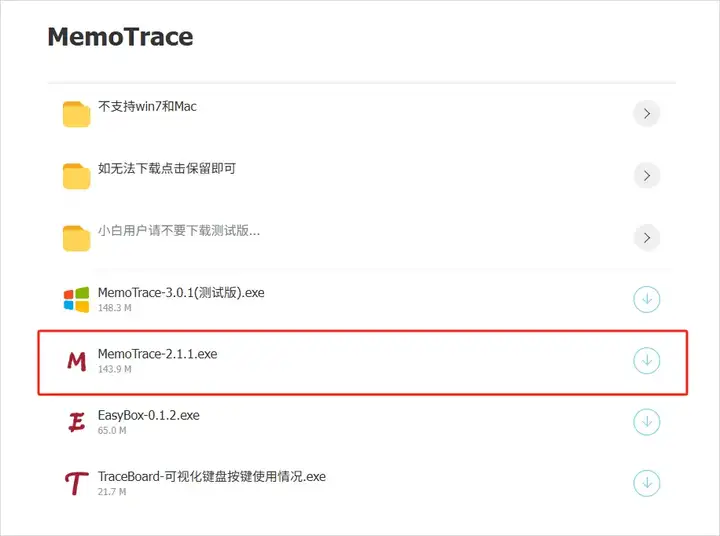Click the red M icon of MemoTrace-2.1.1
The width and height of the screenshot is (720, 536).
click(x=77, y=361)
